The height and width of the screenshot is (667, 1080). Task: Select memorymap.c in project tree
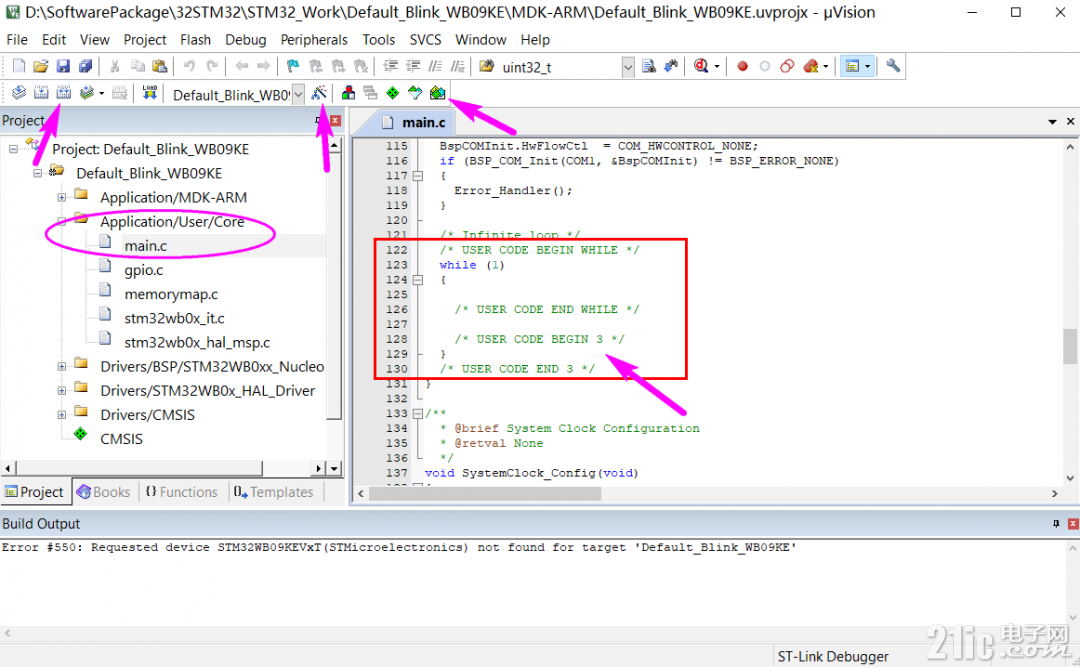coord(171,294)
